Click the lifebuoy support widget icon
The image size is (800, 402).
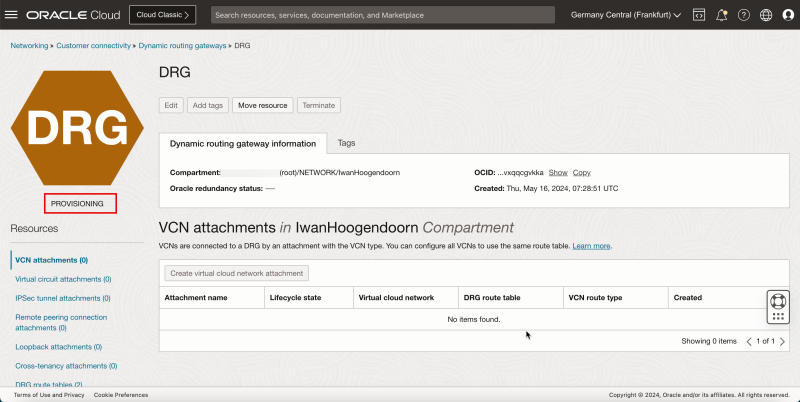click(779, 300)
